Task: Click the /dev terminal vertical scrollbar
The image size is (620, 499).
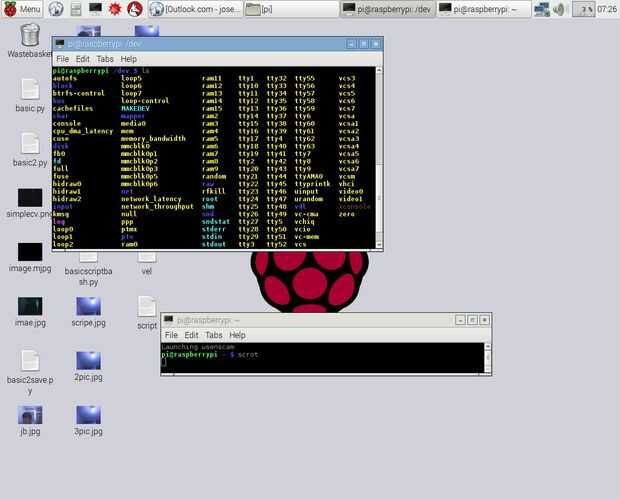Action: pos(379,158)
